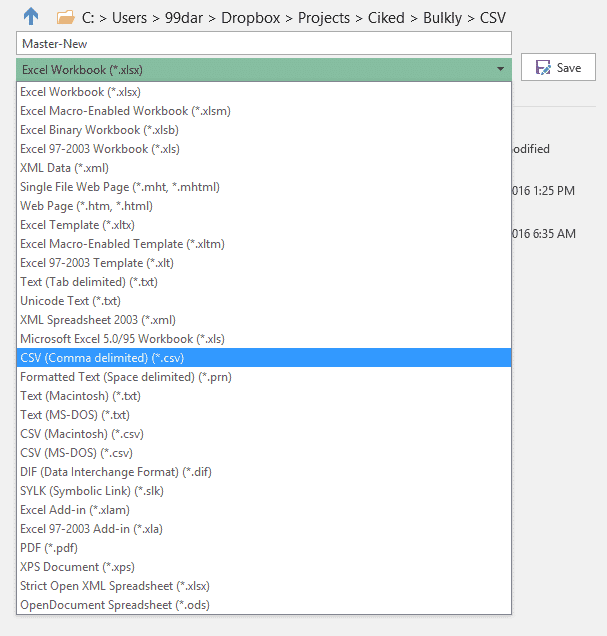Select Excel Template (*.xltx)
This screenshot has height=636, width=607.
tap(264, 225)
